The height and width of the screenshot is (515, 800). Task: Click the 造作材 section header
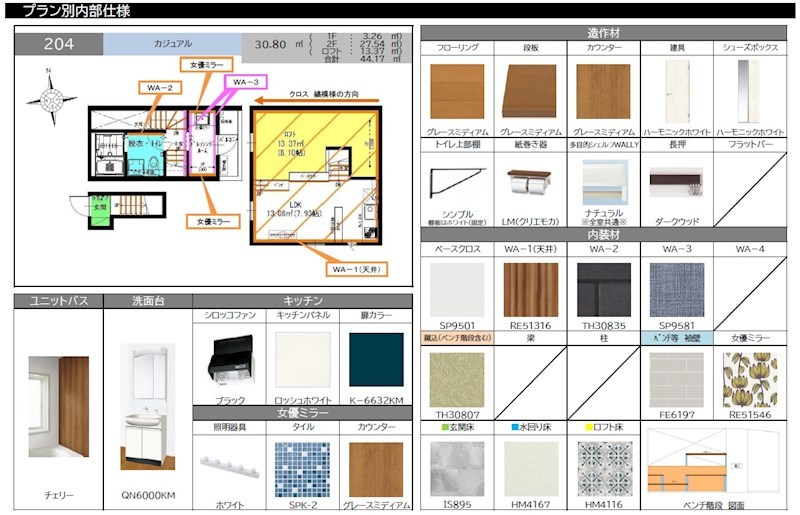pyautogui.click(x=603, y=33)
